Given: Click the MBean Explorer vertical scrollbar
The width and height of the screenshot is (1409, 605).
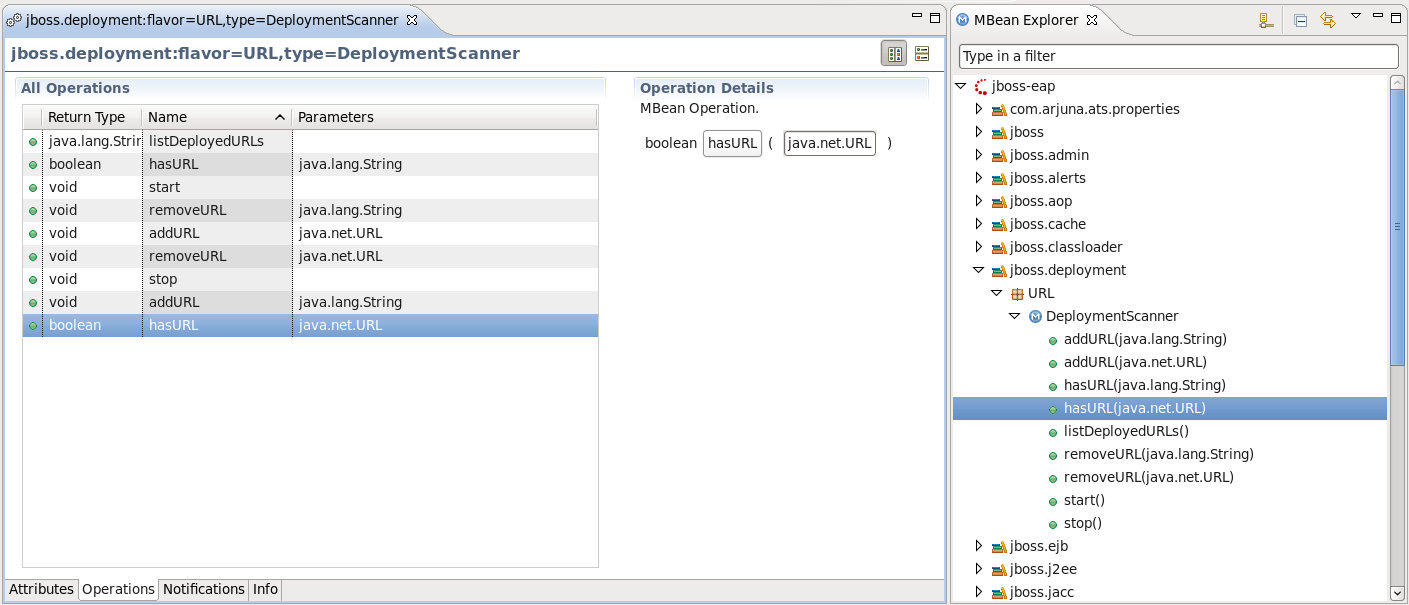Looking at the screenshot, I should coord(1397,300).
